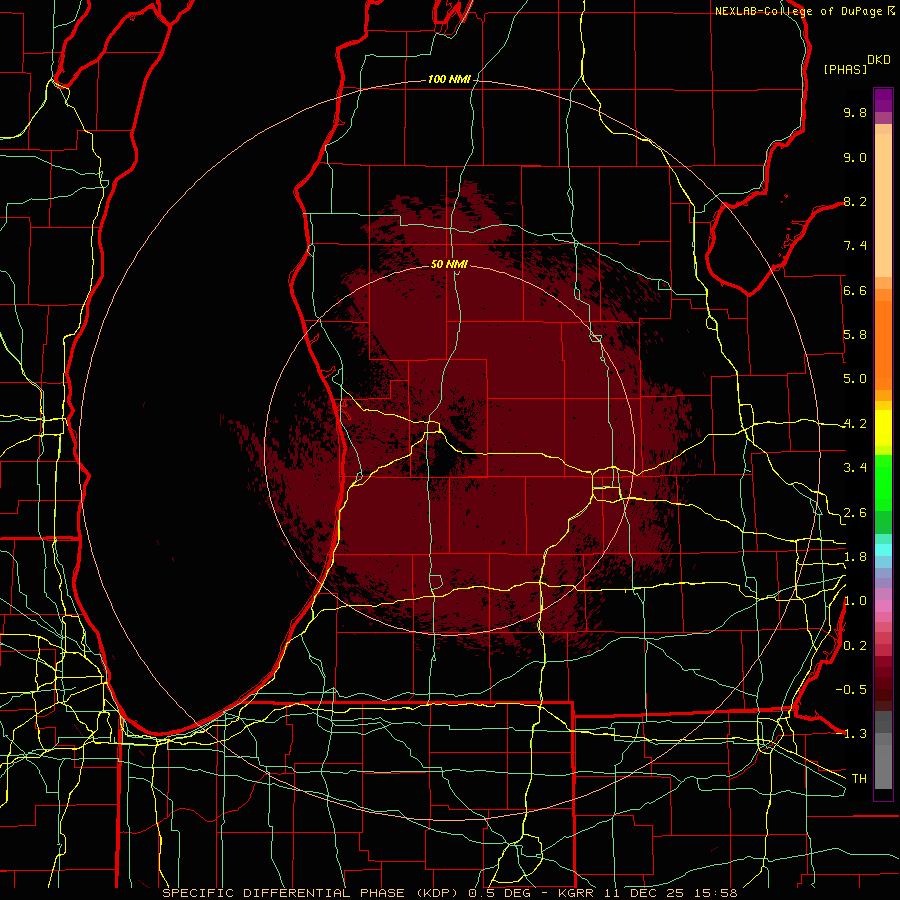This screenshot has height=900, width=900.
Task: Click the 0.5 DEG elevation text
Action: tap(498, 893)
